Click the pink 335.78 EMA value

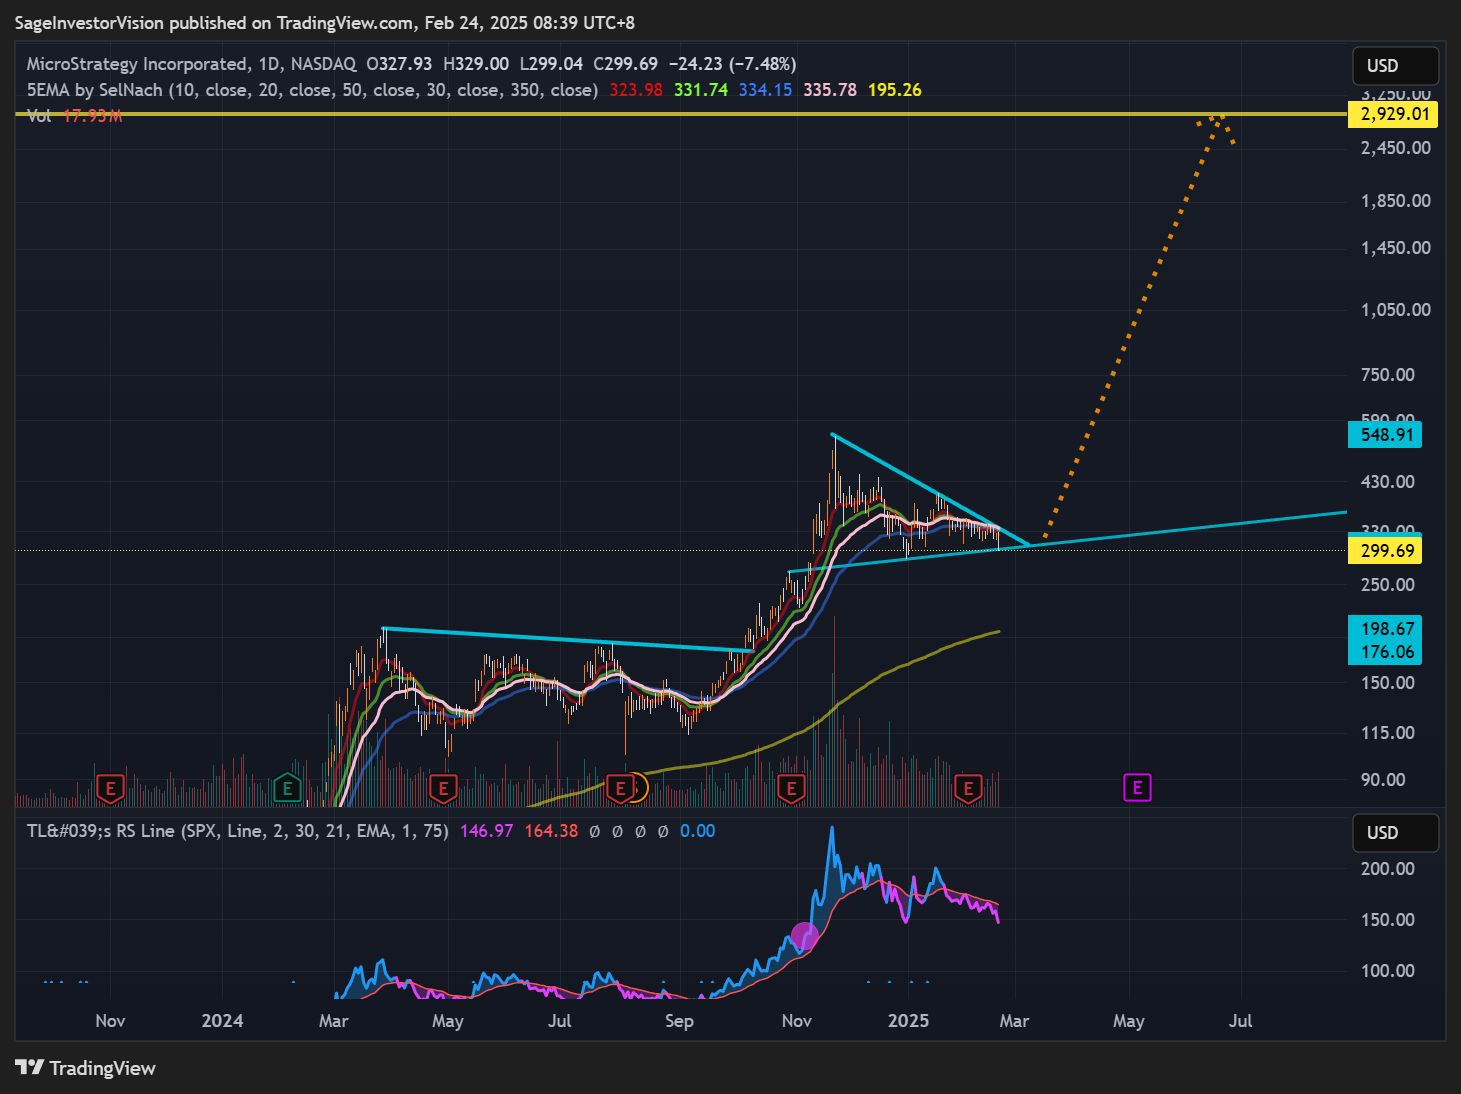tap(830, 90)
